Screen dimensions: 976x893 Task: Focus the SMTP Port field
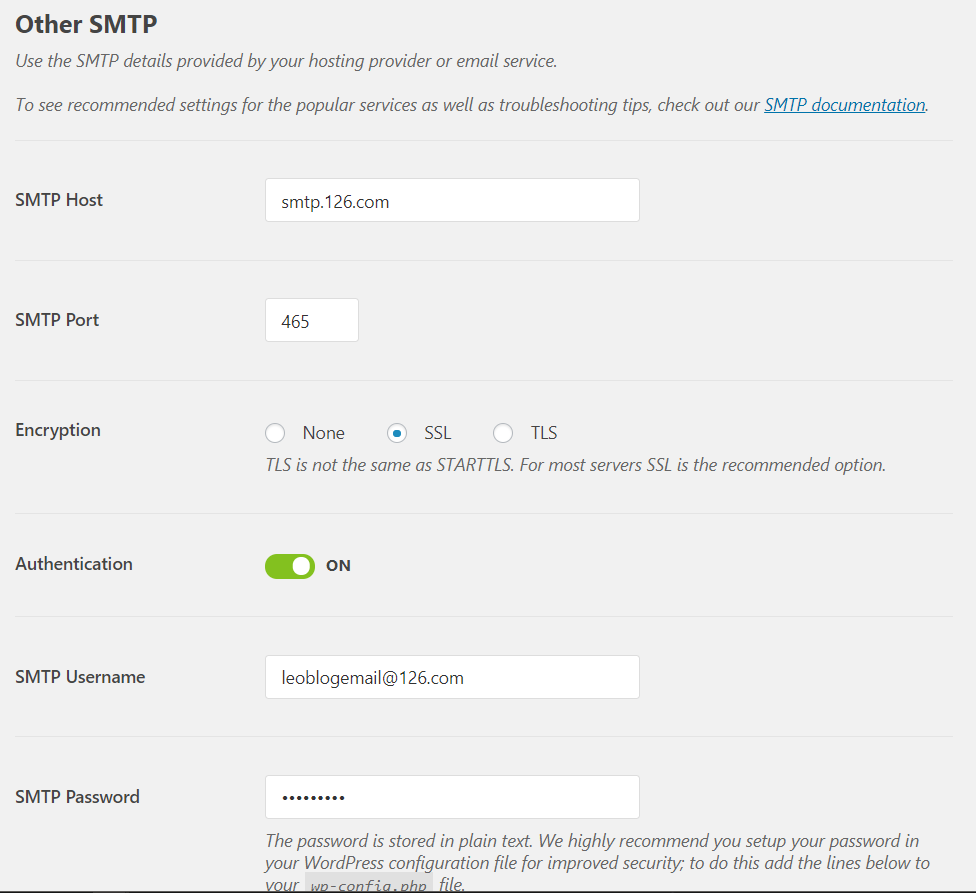311,320
